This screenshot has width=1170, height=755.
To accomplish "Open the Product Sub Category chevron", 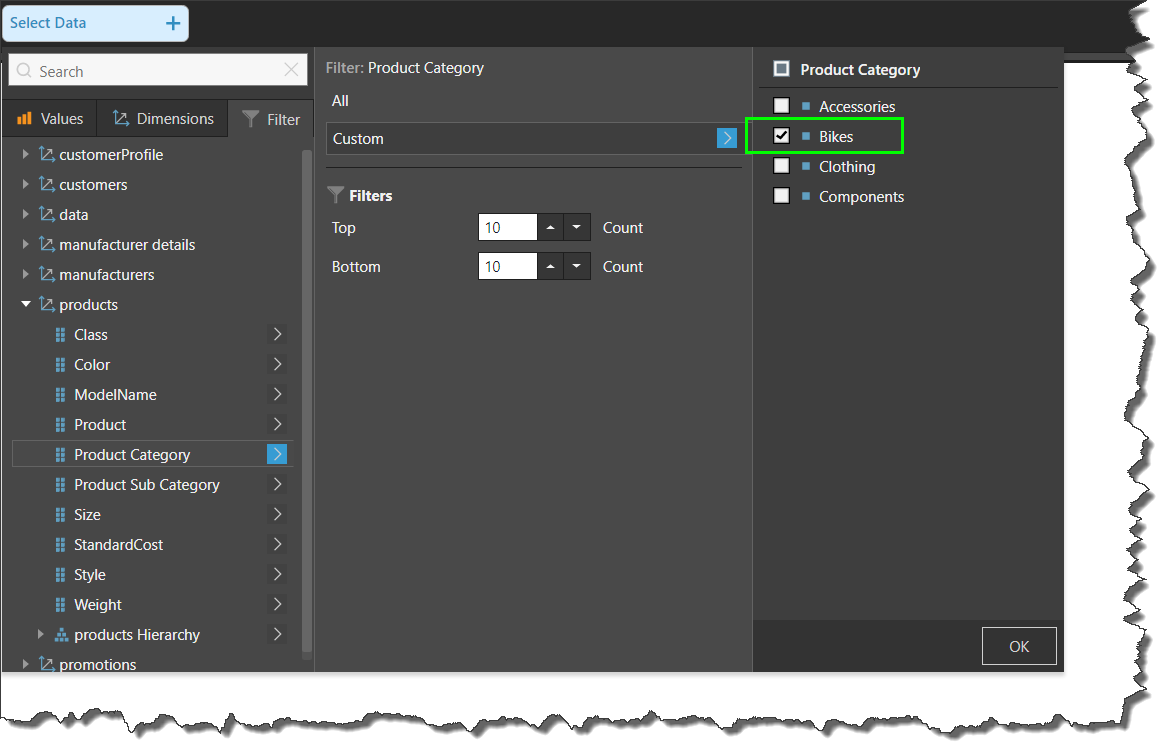I will click(x=277, y=484).
